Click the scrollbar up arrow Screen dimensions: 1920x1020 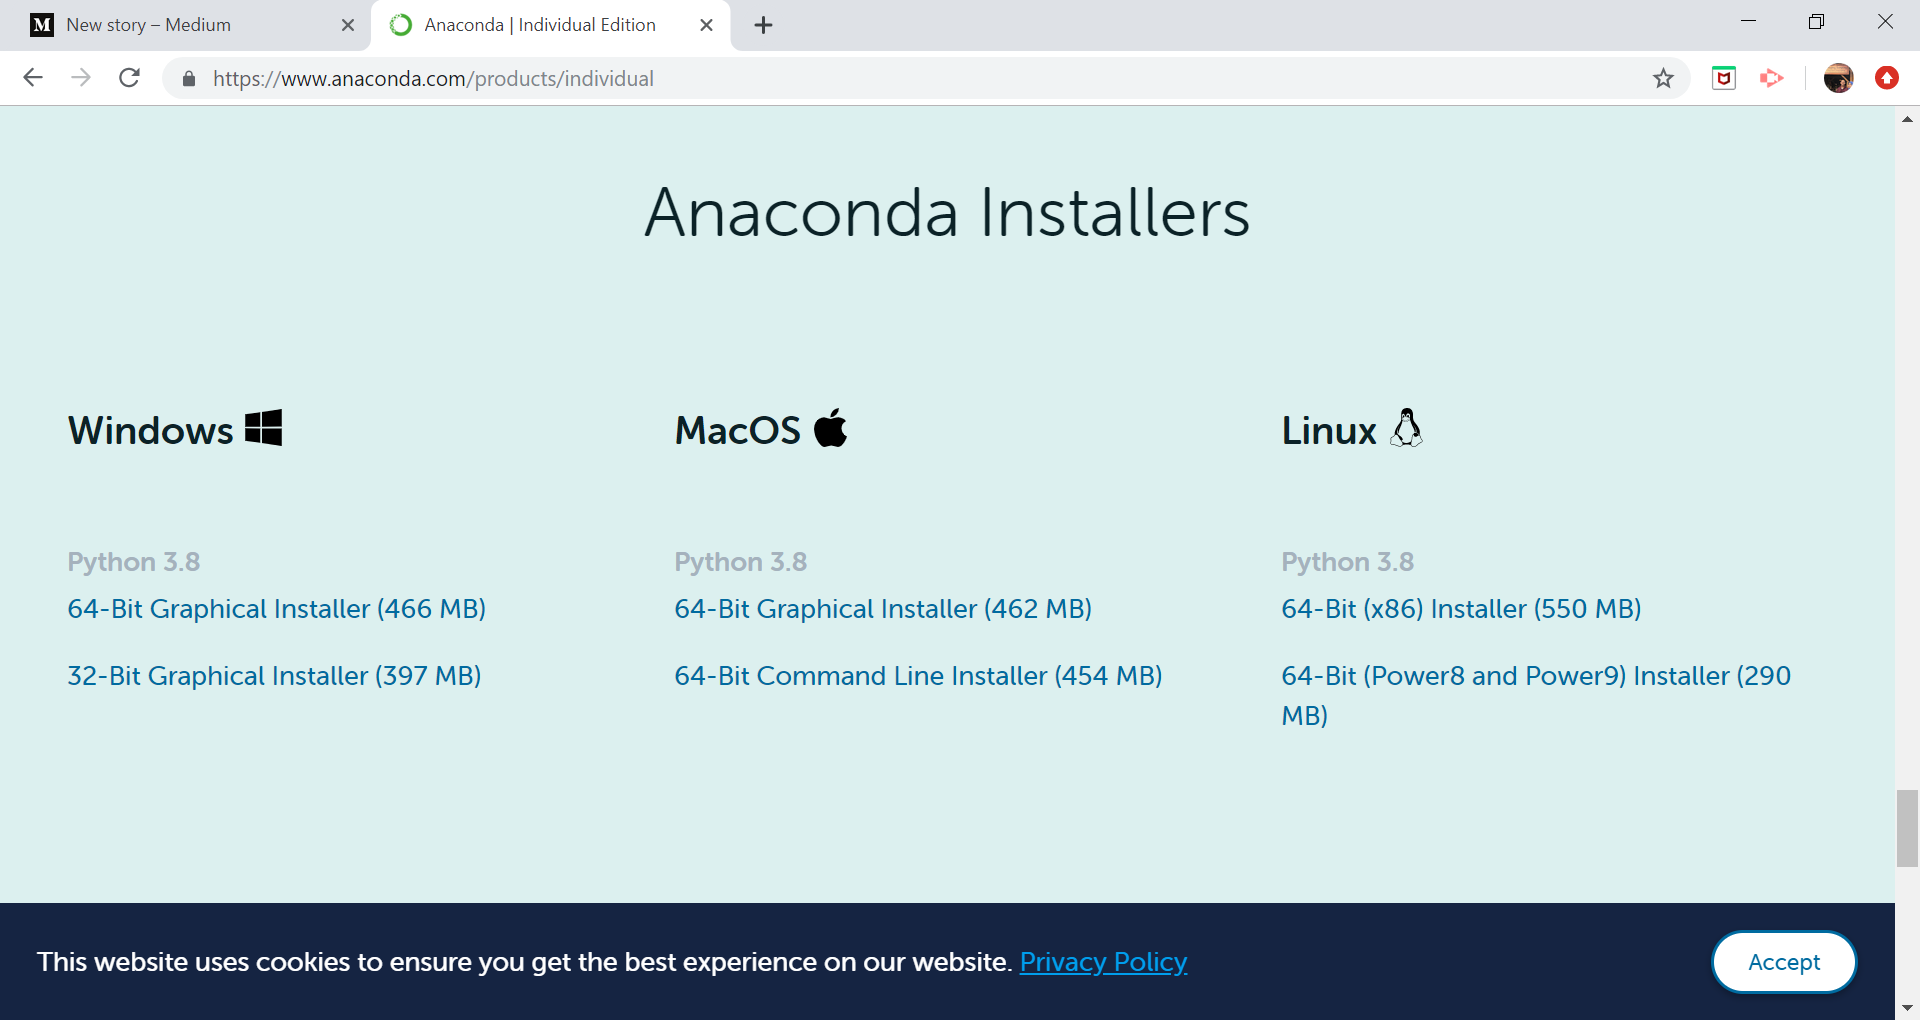coord(1907,118)
